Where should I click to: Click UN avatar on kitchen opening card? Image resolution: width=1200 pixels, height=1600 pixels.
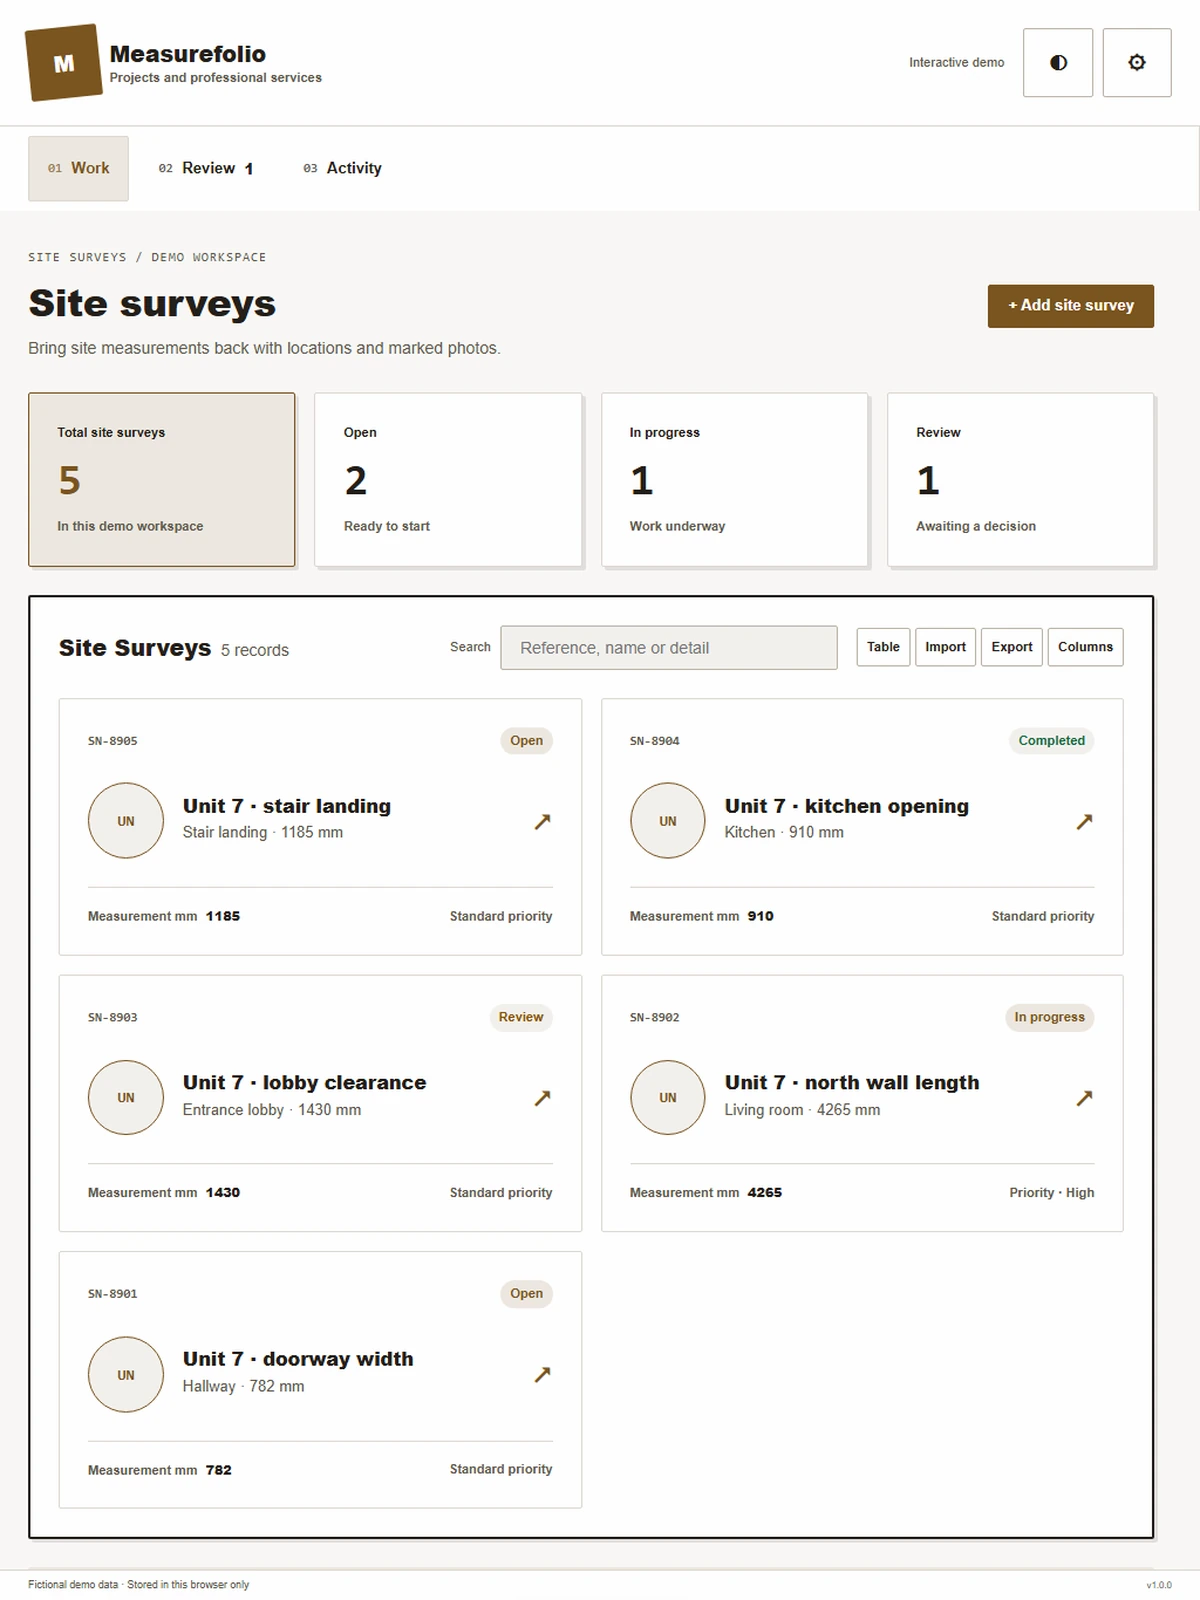pos(668,821)
